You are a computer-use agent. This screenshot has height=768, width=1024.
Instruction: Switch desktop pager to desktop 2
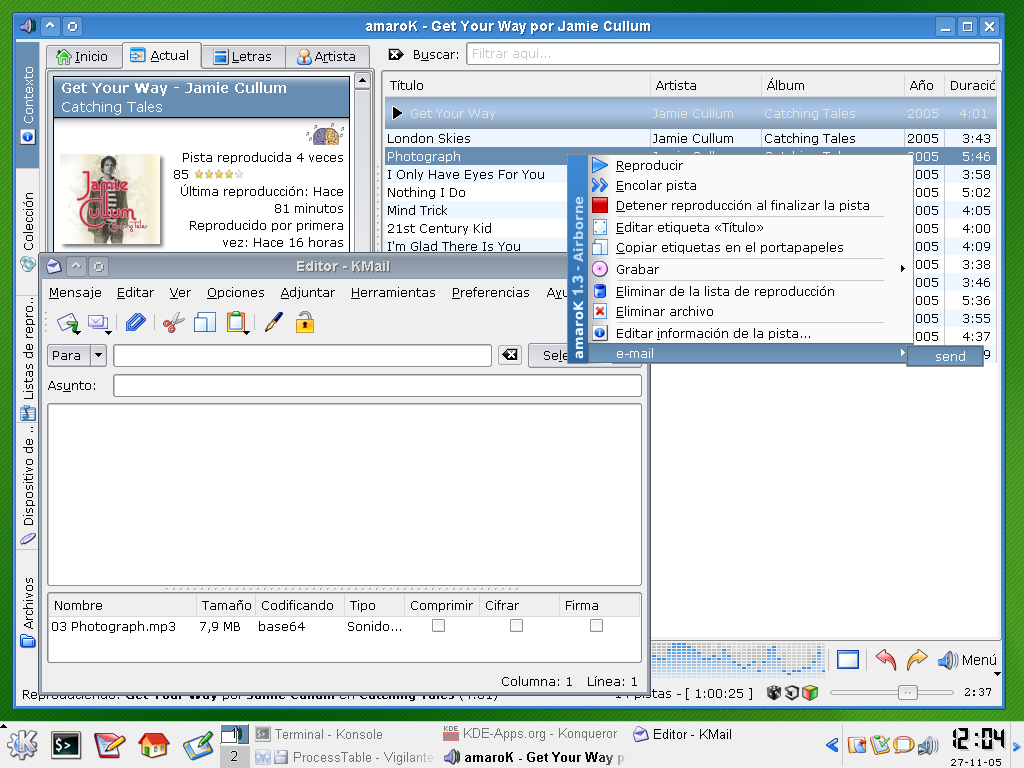click(234, 757)
